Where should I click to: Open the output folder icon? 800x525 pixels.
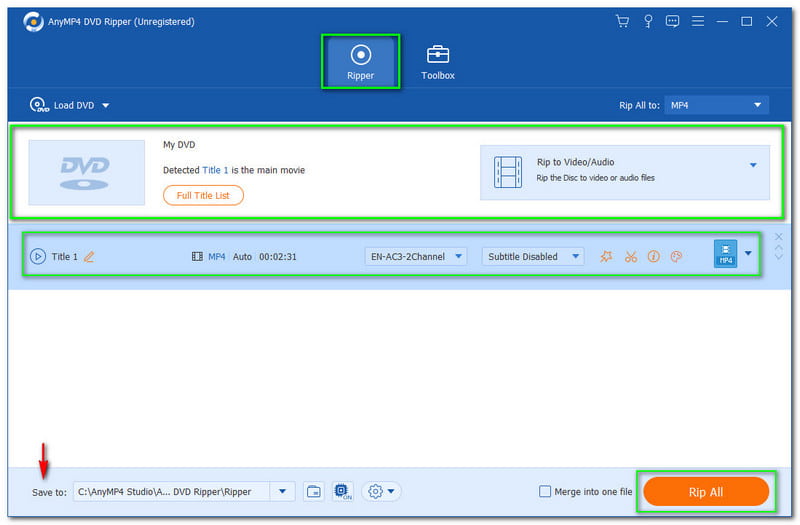pyautogui.click(x=314, y=491)
